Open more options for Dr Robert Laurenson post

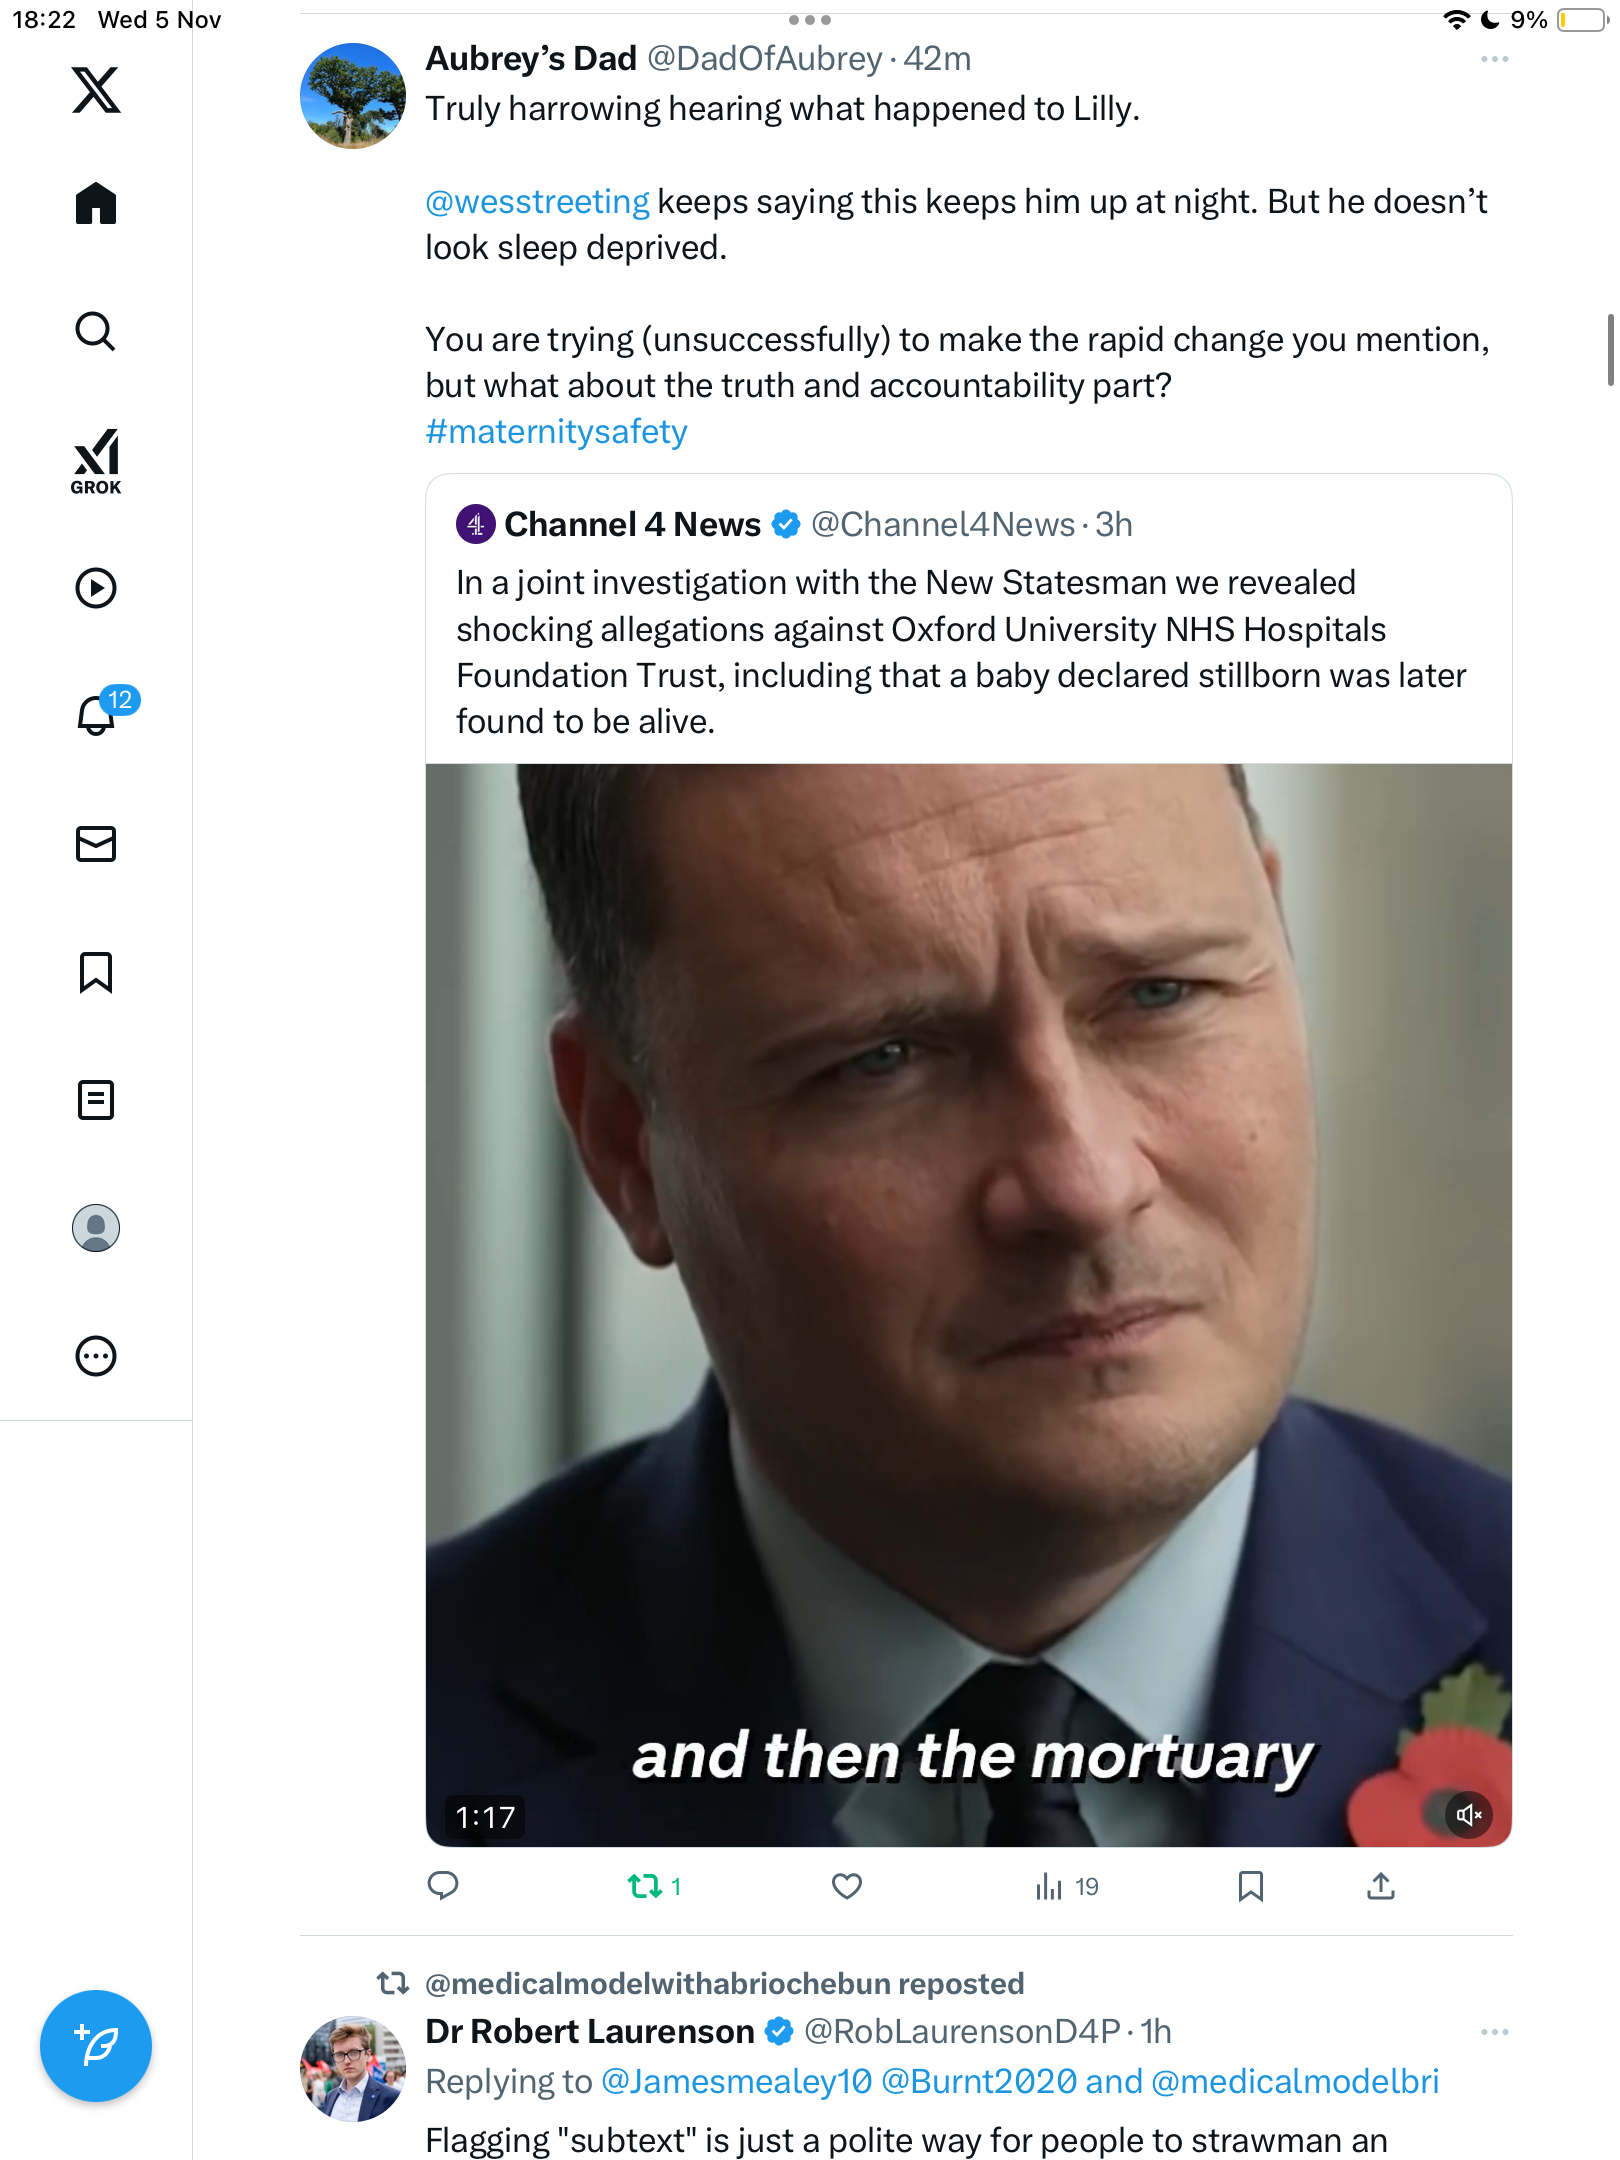[x=1494, y=2032]
